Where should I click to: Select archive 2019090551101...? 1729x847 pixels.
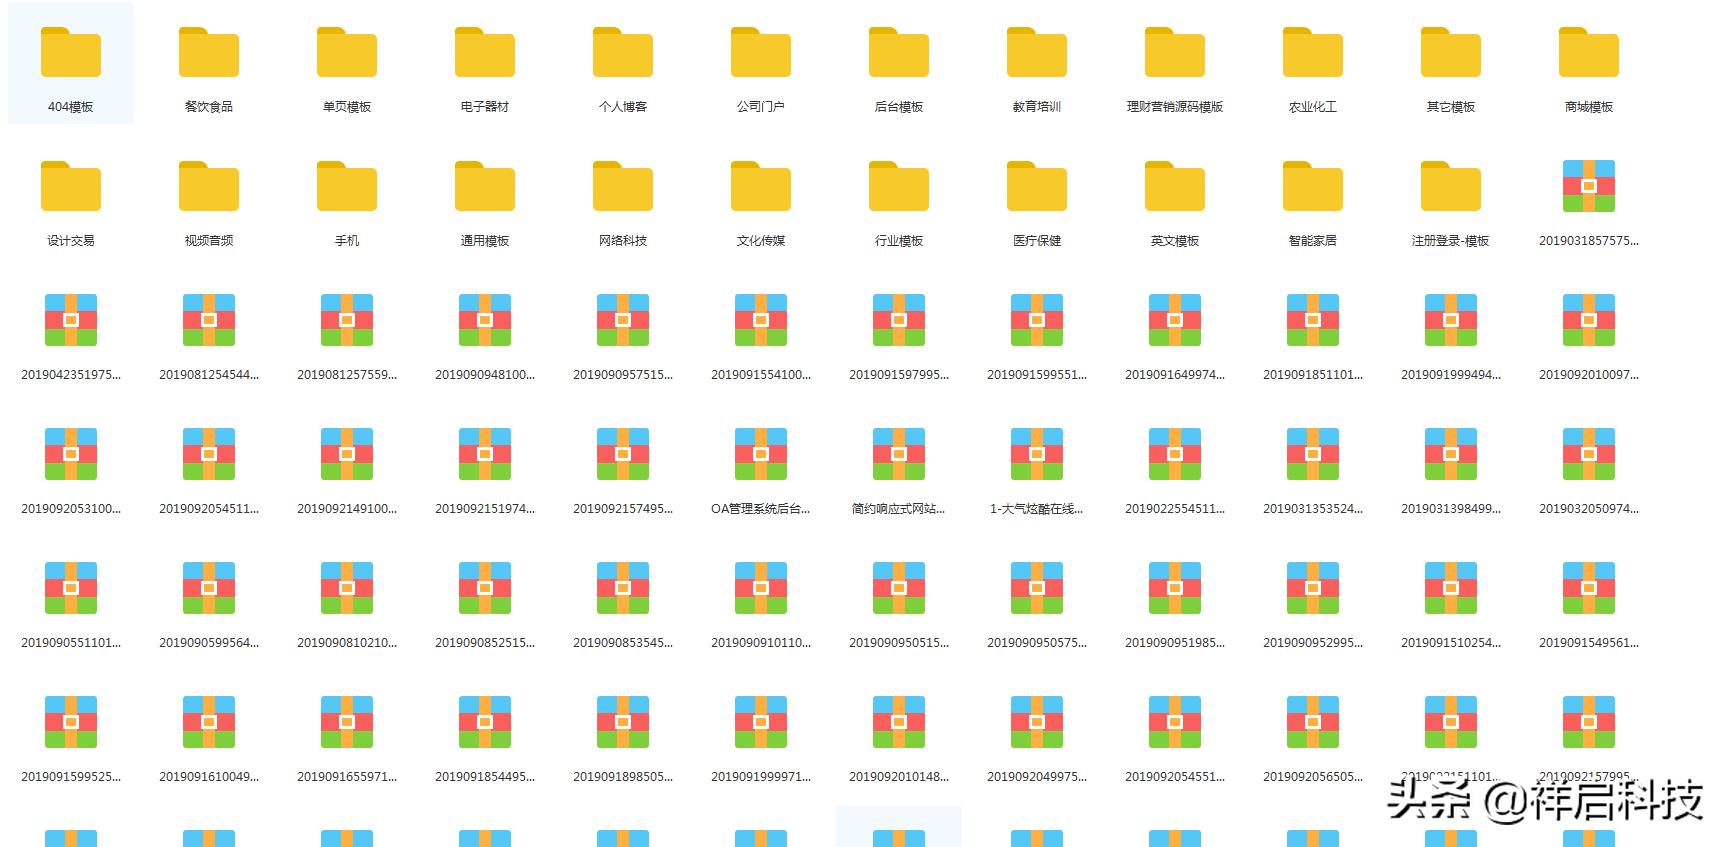(x=71, y=588)
